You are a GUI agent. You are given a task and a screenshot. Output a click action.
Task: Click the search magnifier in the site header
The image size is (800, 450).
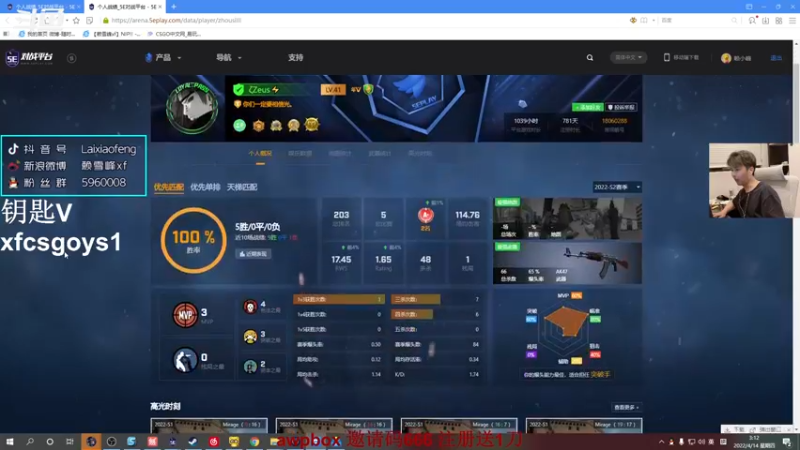(590, 58)
